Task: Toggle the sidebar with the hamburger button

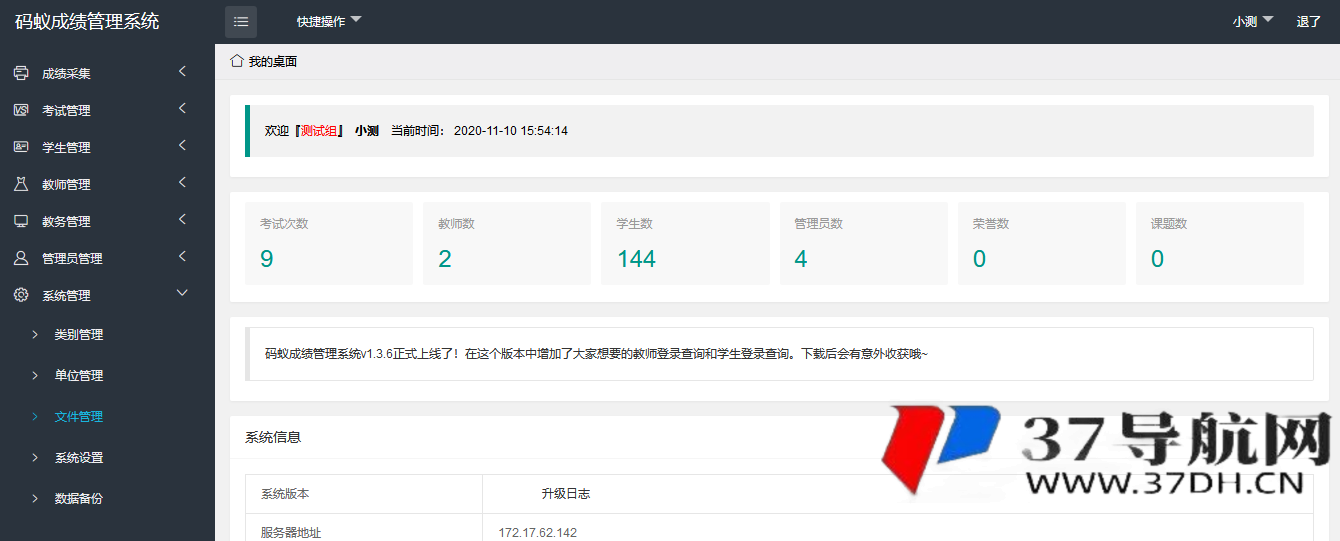Action: pyautogui.click(x=241, y=22)
